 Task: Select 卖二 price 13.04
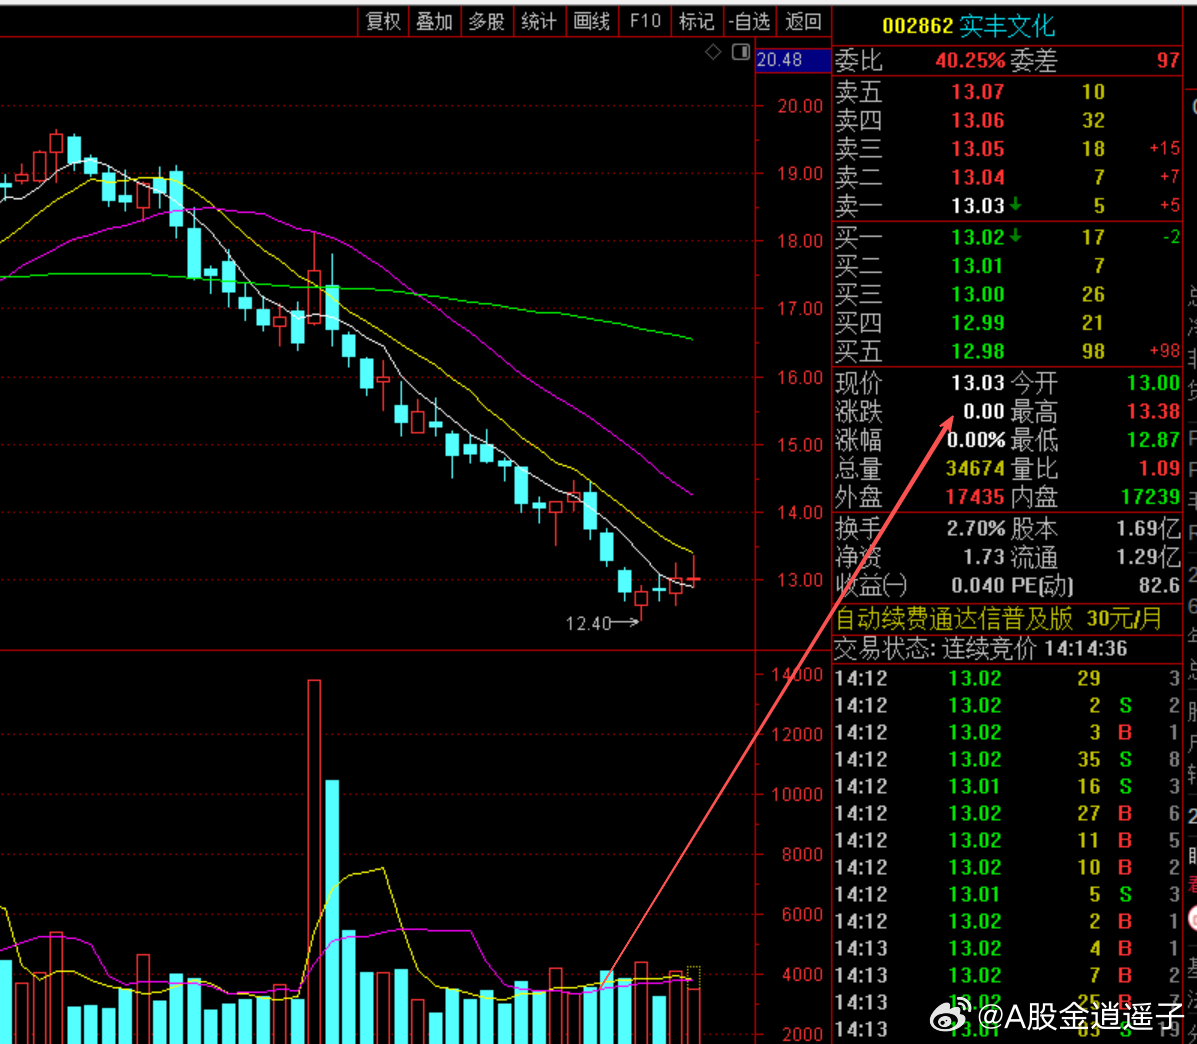pos(977,177)
